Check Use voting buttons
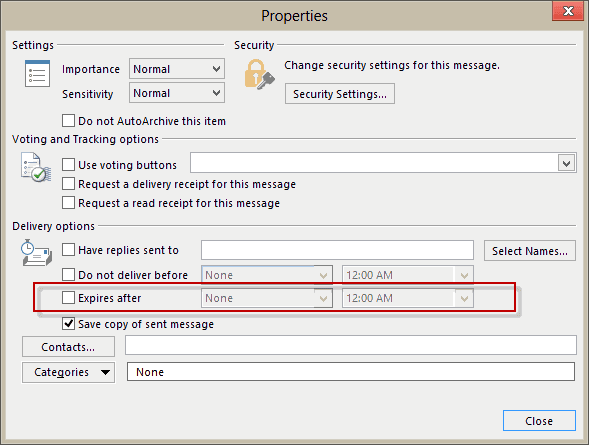Screen dimensions: 589x445 pos(68,164)
